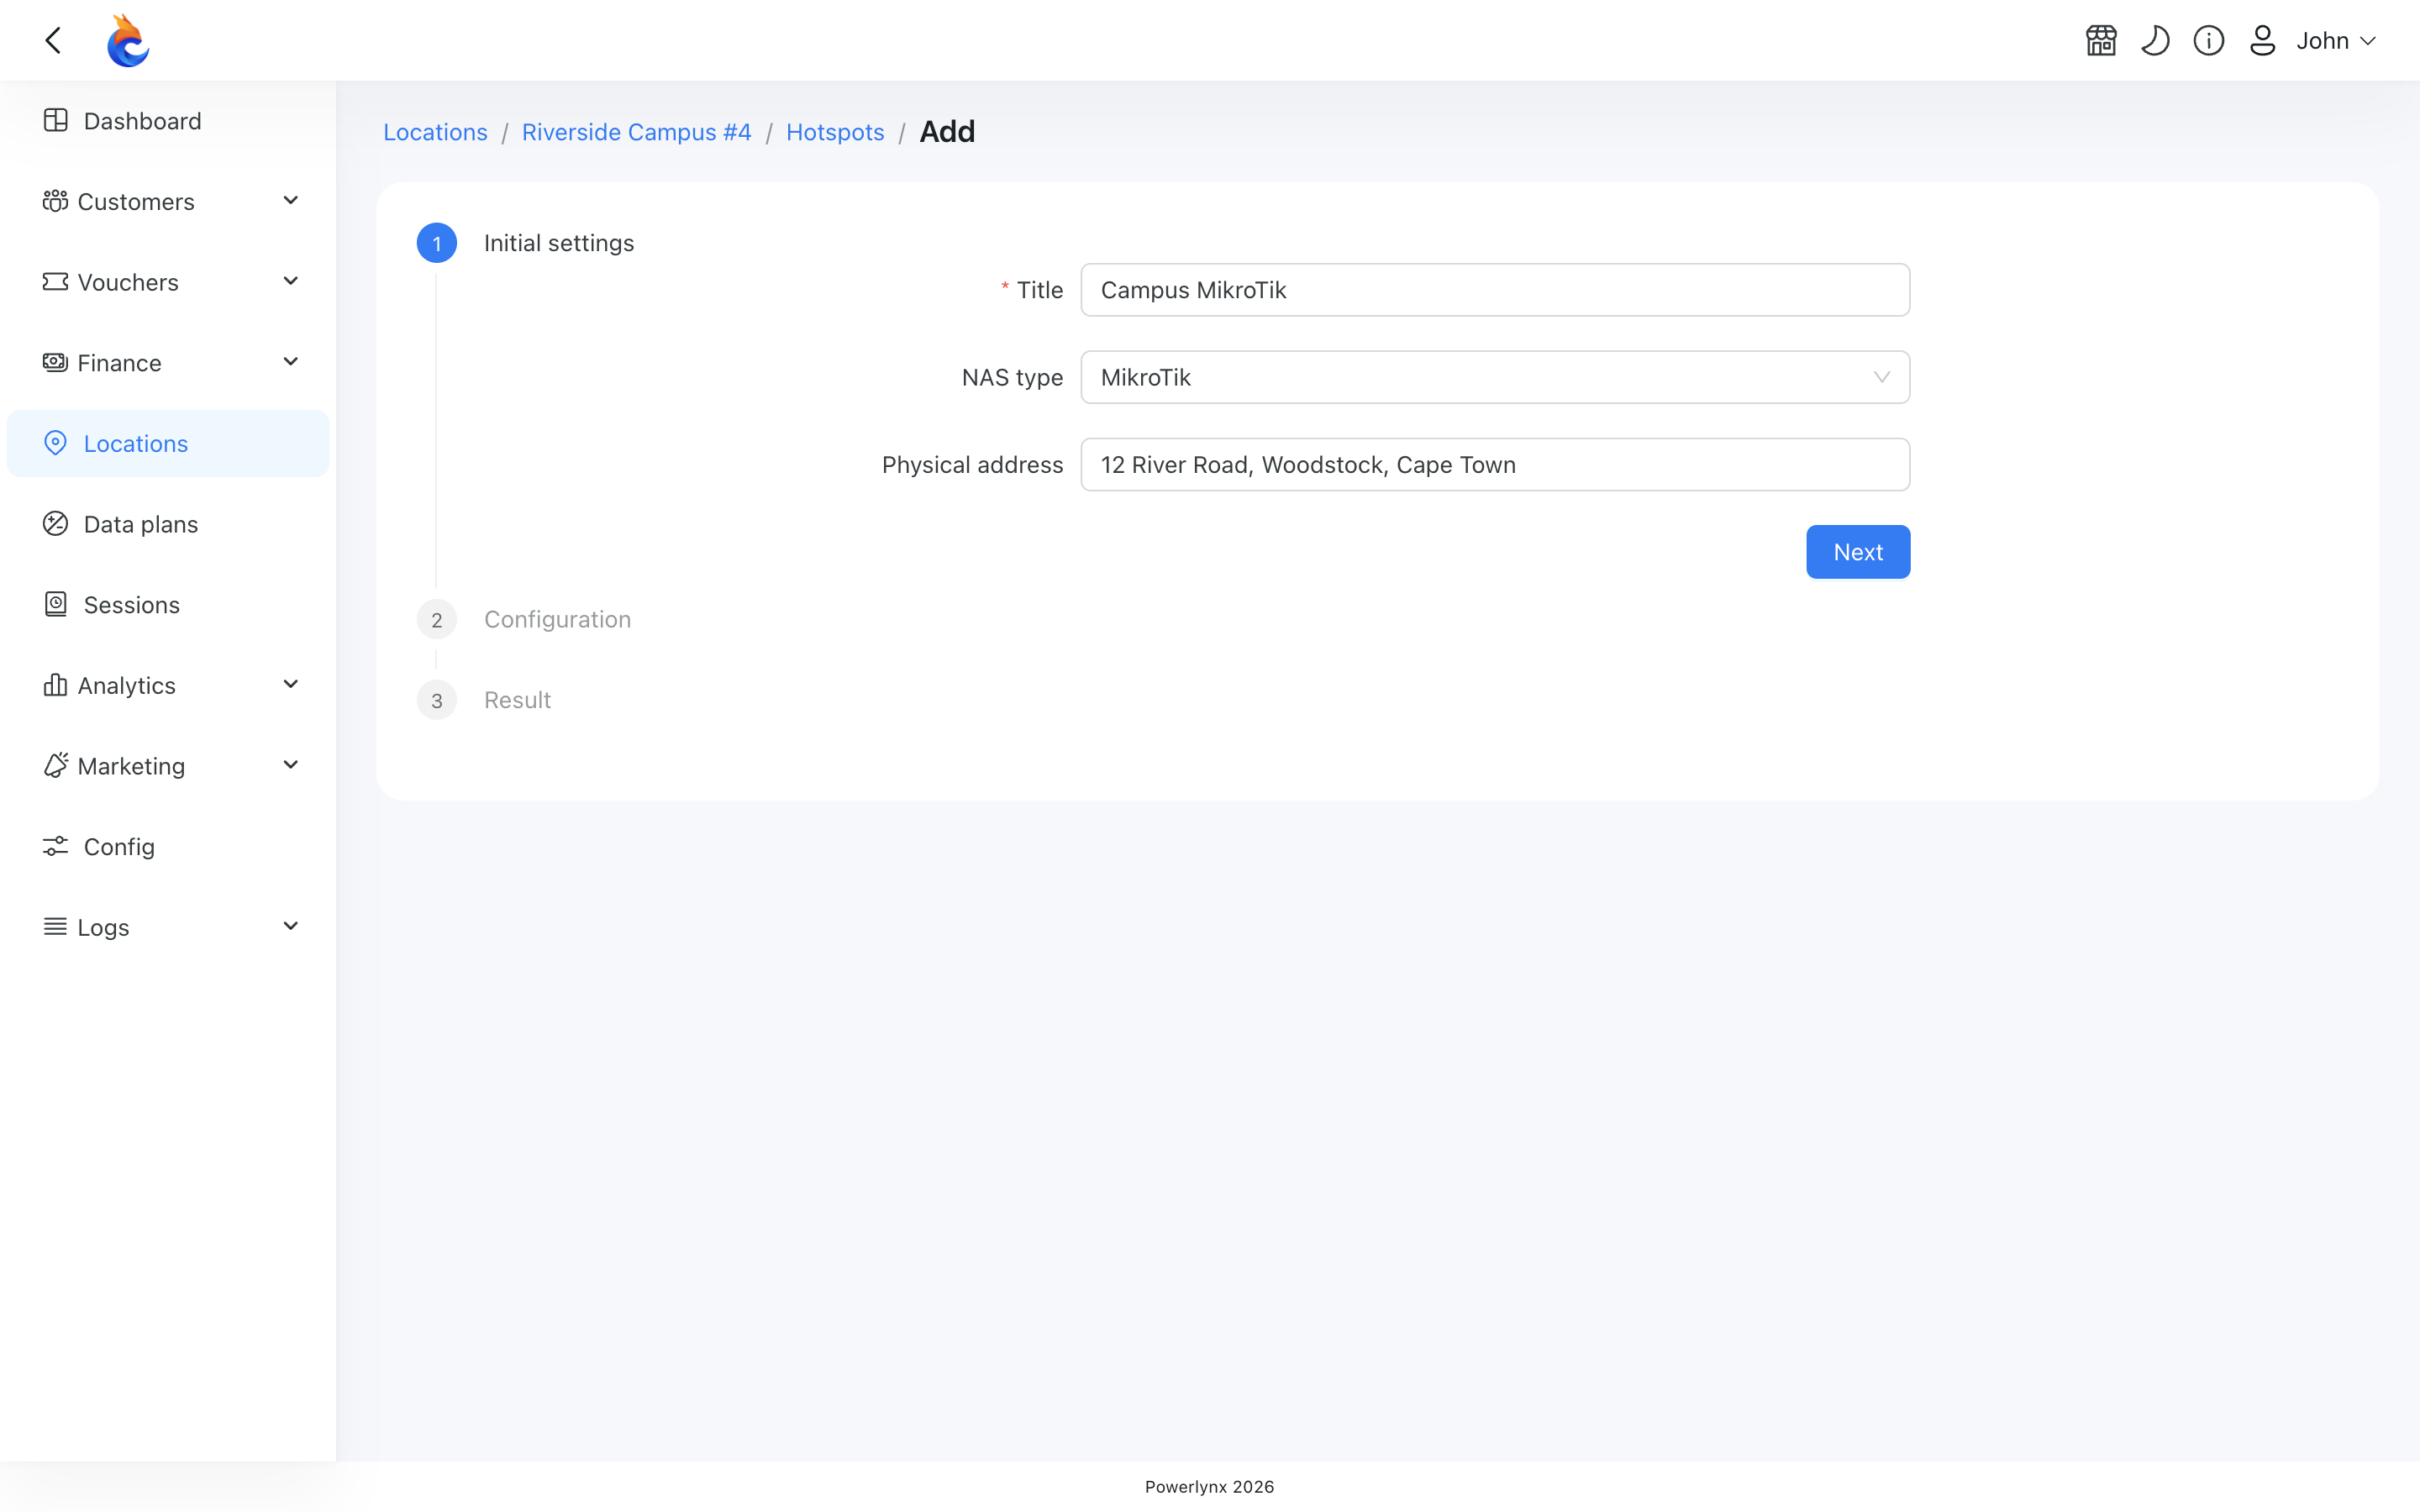Open the John account dropdown
Screen dimensions: 2420x1512
pyautogui.click(x=2335, y=40)
